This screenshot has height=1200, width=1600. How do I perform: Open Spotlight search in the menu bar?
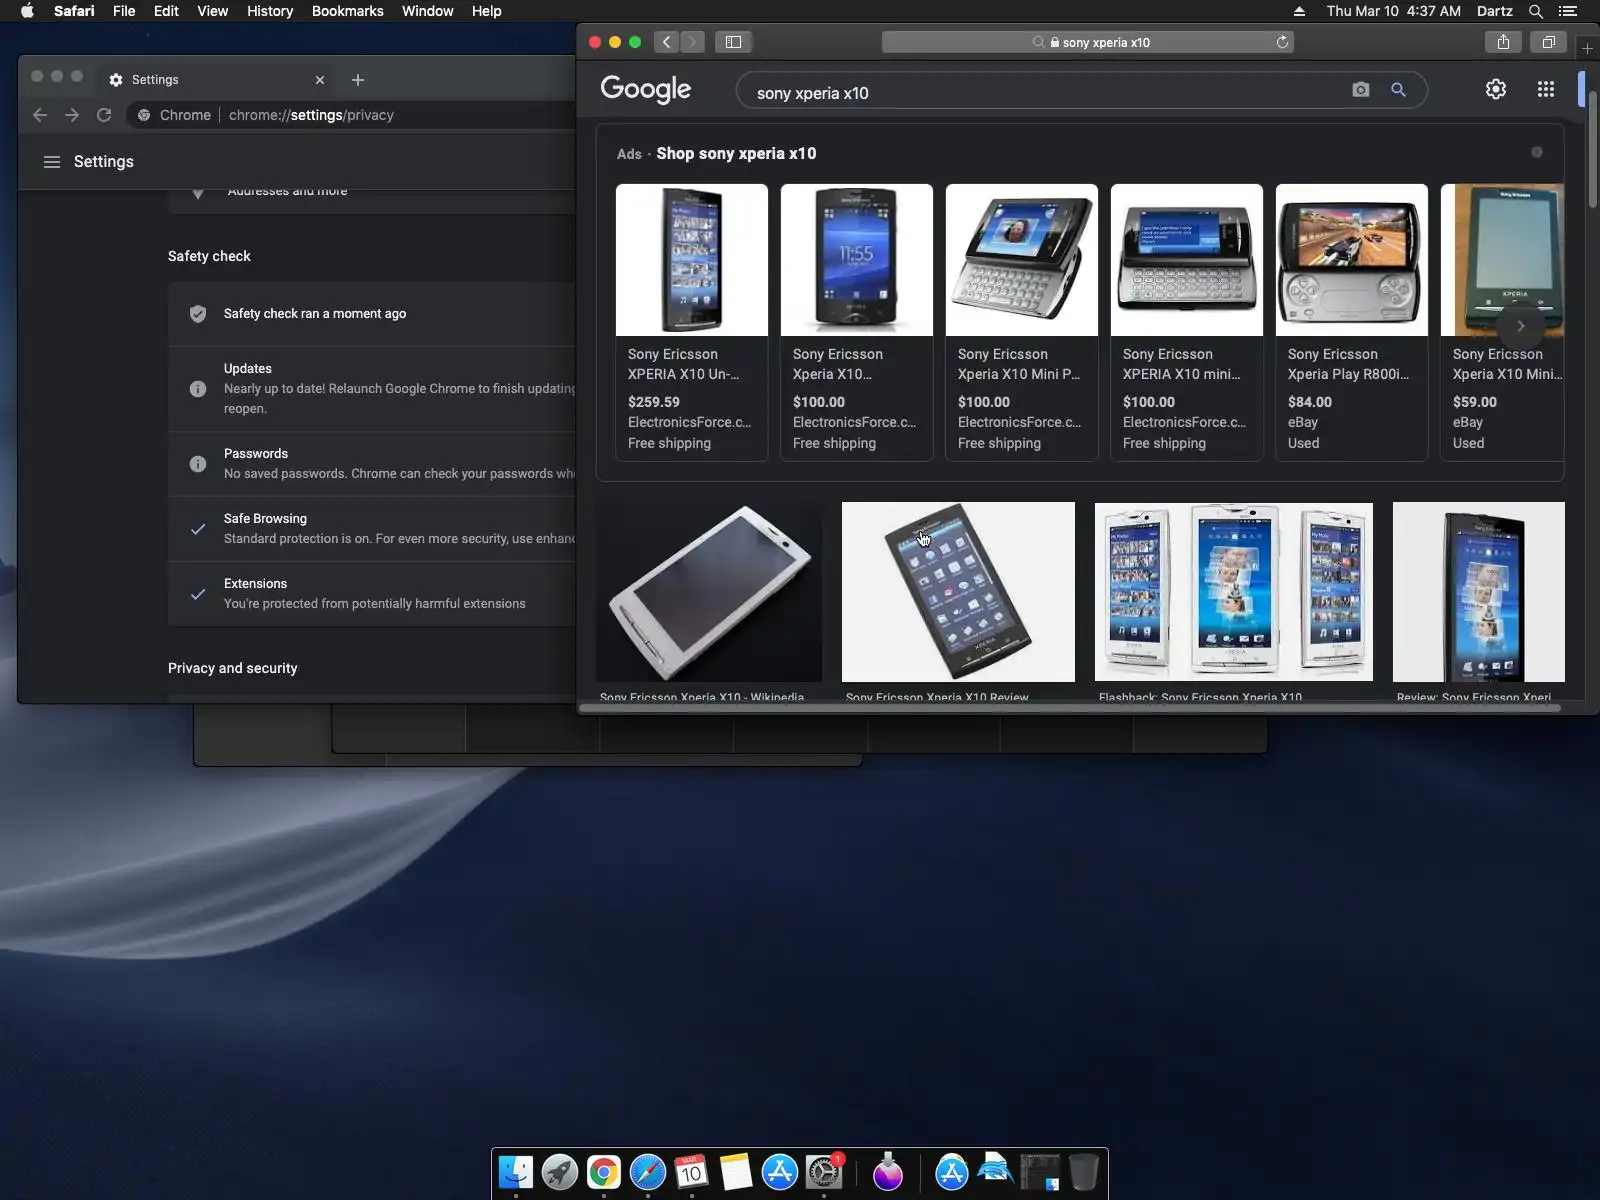coord(1536,11)
